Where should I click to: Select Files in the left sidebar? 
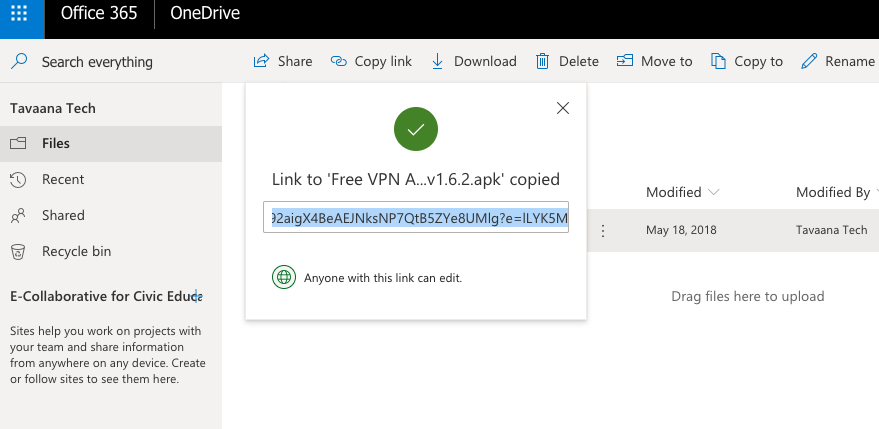tap(111, 144)
